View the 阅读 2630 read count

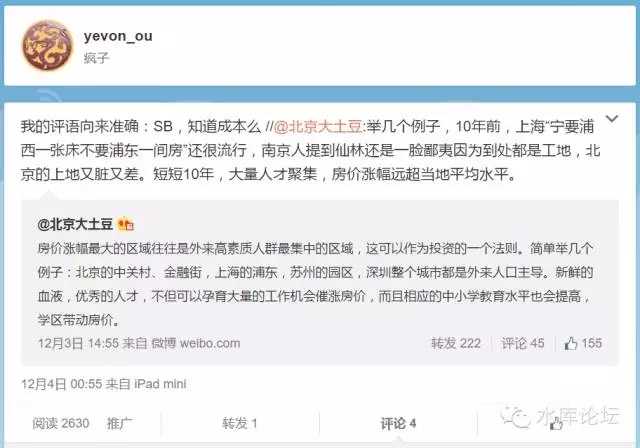(x=61, y=424)
